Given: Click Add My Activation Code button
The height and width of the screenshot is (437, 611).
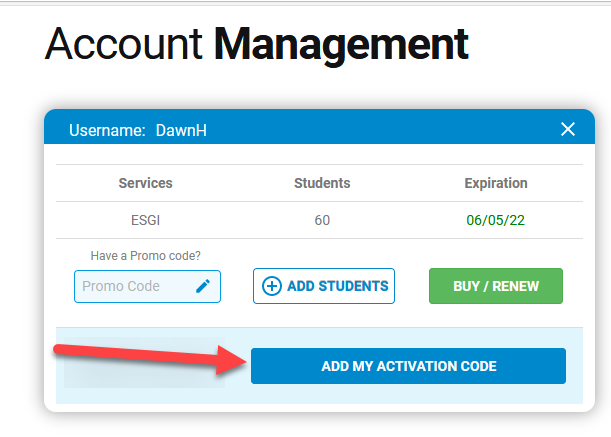Looking at the screenshot, I should 408,366.
